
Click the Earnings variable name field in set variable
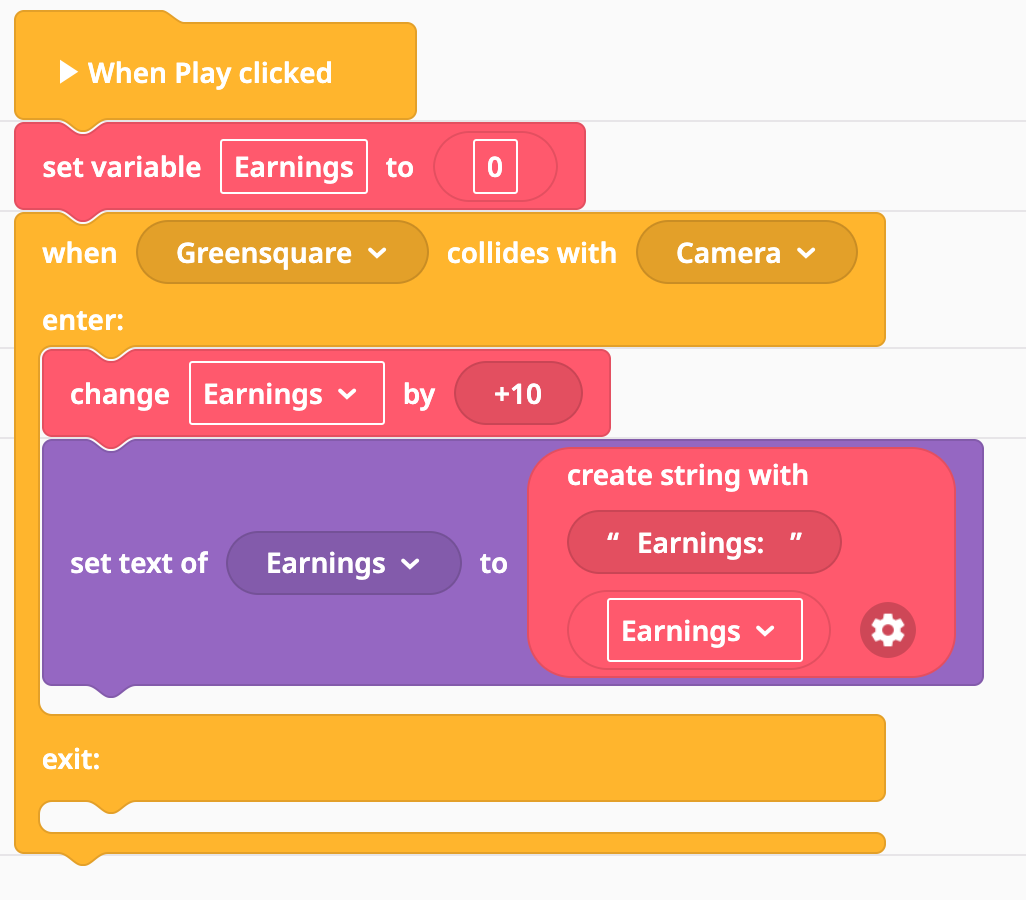point(294,167)
